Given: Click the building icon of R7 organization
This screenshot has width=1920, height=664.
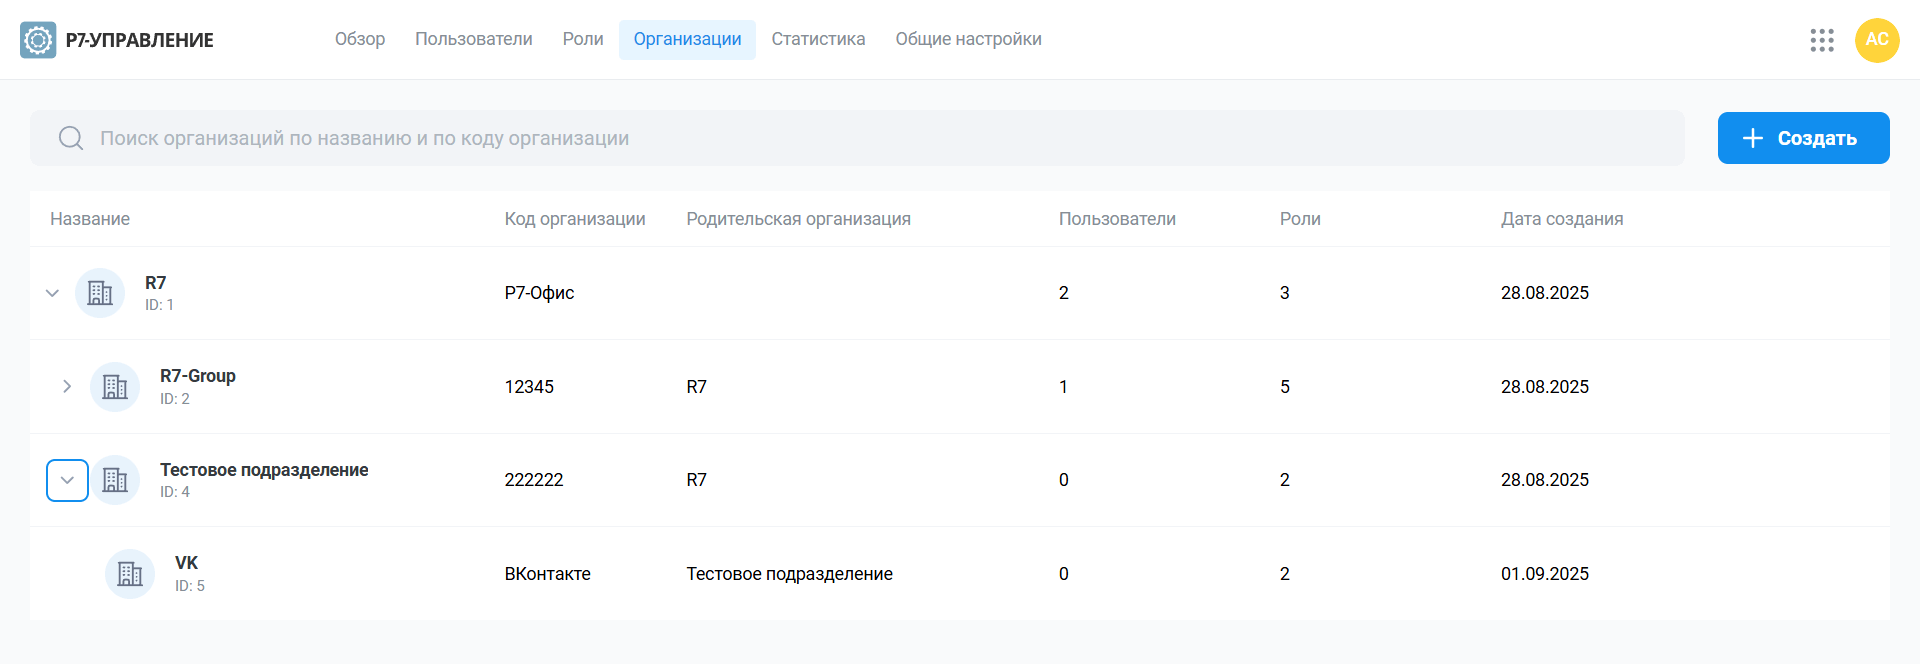Looking at the screenshot, I should 100,293.
